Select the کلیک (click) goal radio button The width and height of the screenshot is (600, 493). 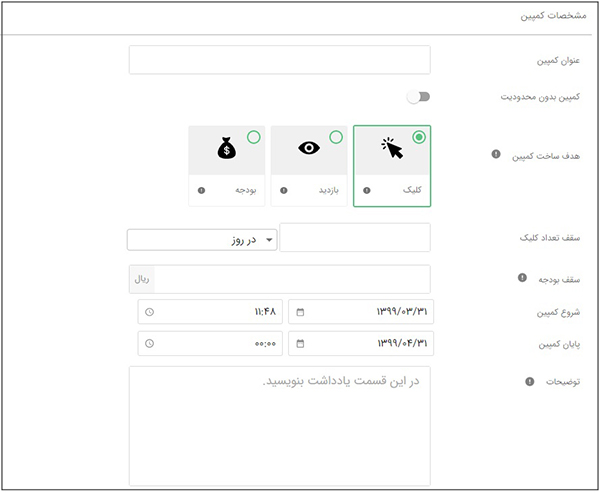click(418, 137)
